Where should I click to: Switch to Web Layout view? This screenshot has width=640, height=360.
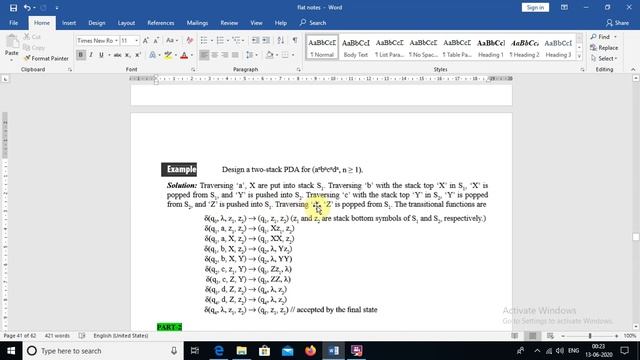(550, 336)
